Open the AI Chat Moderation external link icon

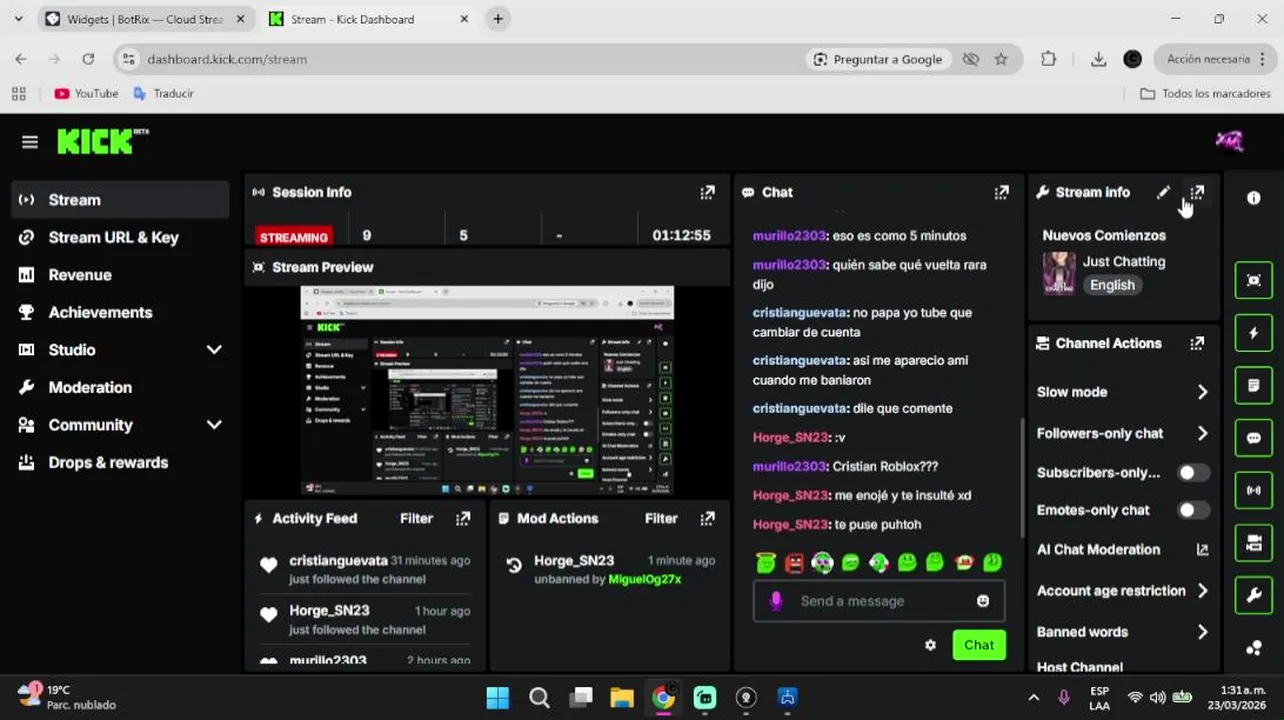click(1202, 549)
